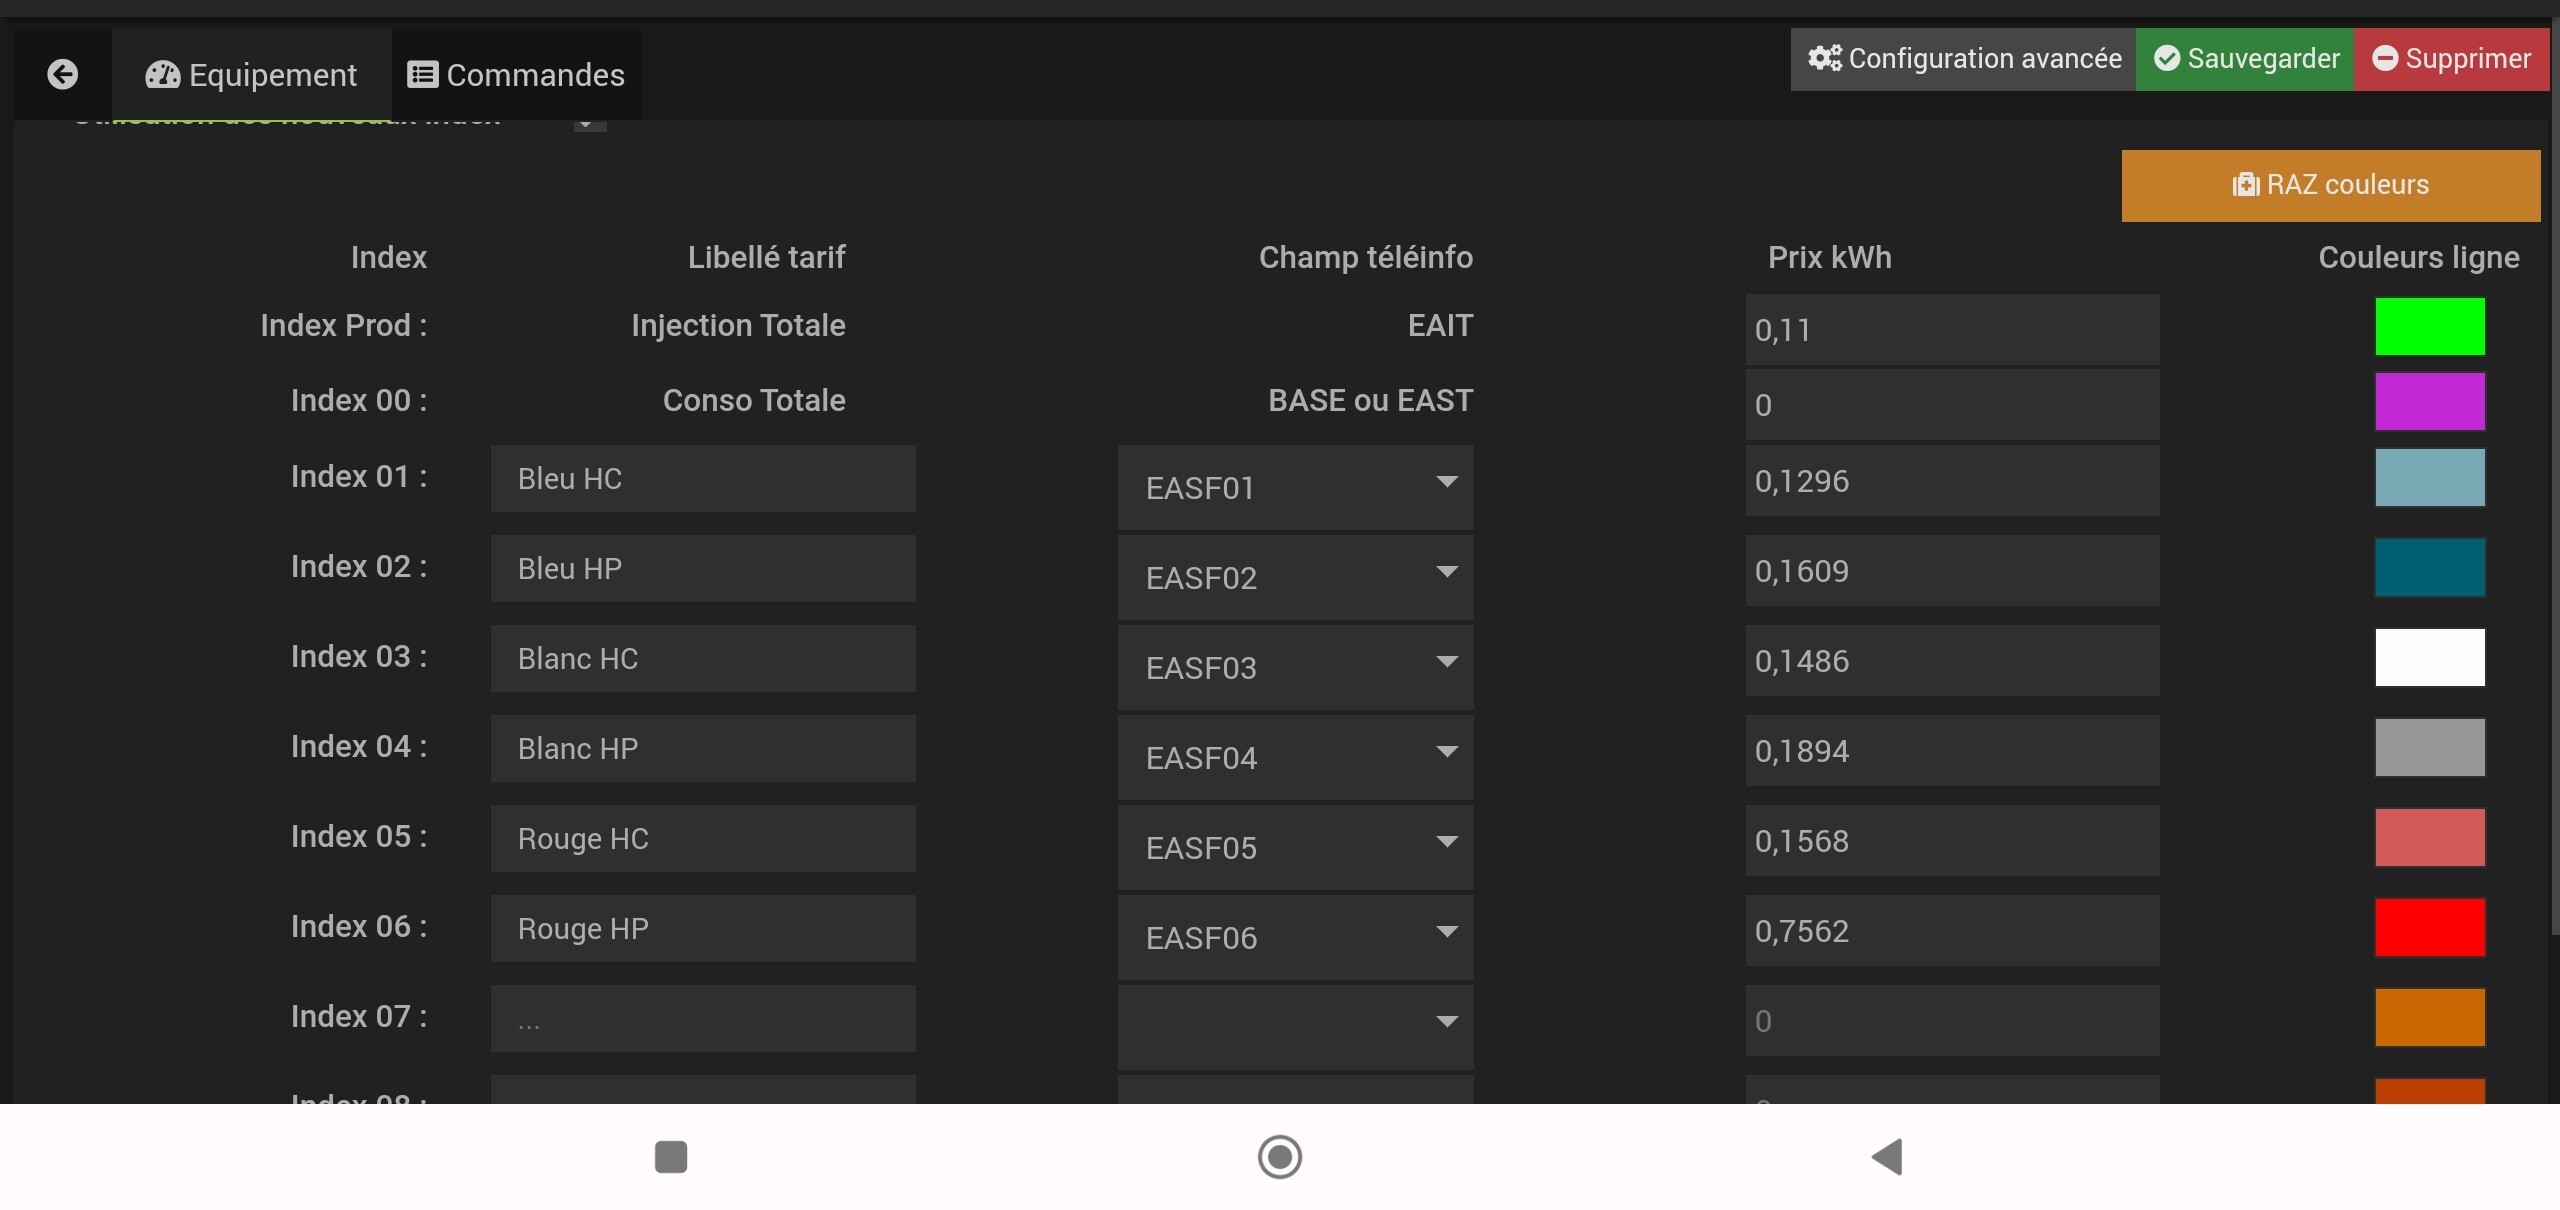Image resolution: width=2560 pixels, height=1210 pixels.
Task: Pick the green Index Prod color swatch
Action: tap(2429, 326)
